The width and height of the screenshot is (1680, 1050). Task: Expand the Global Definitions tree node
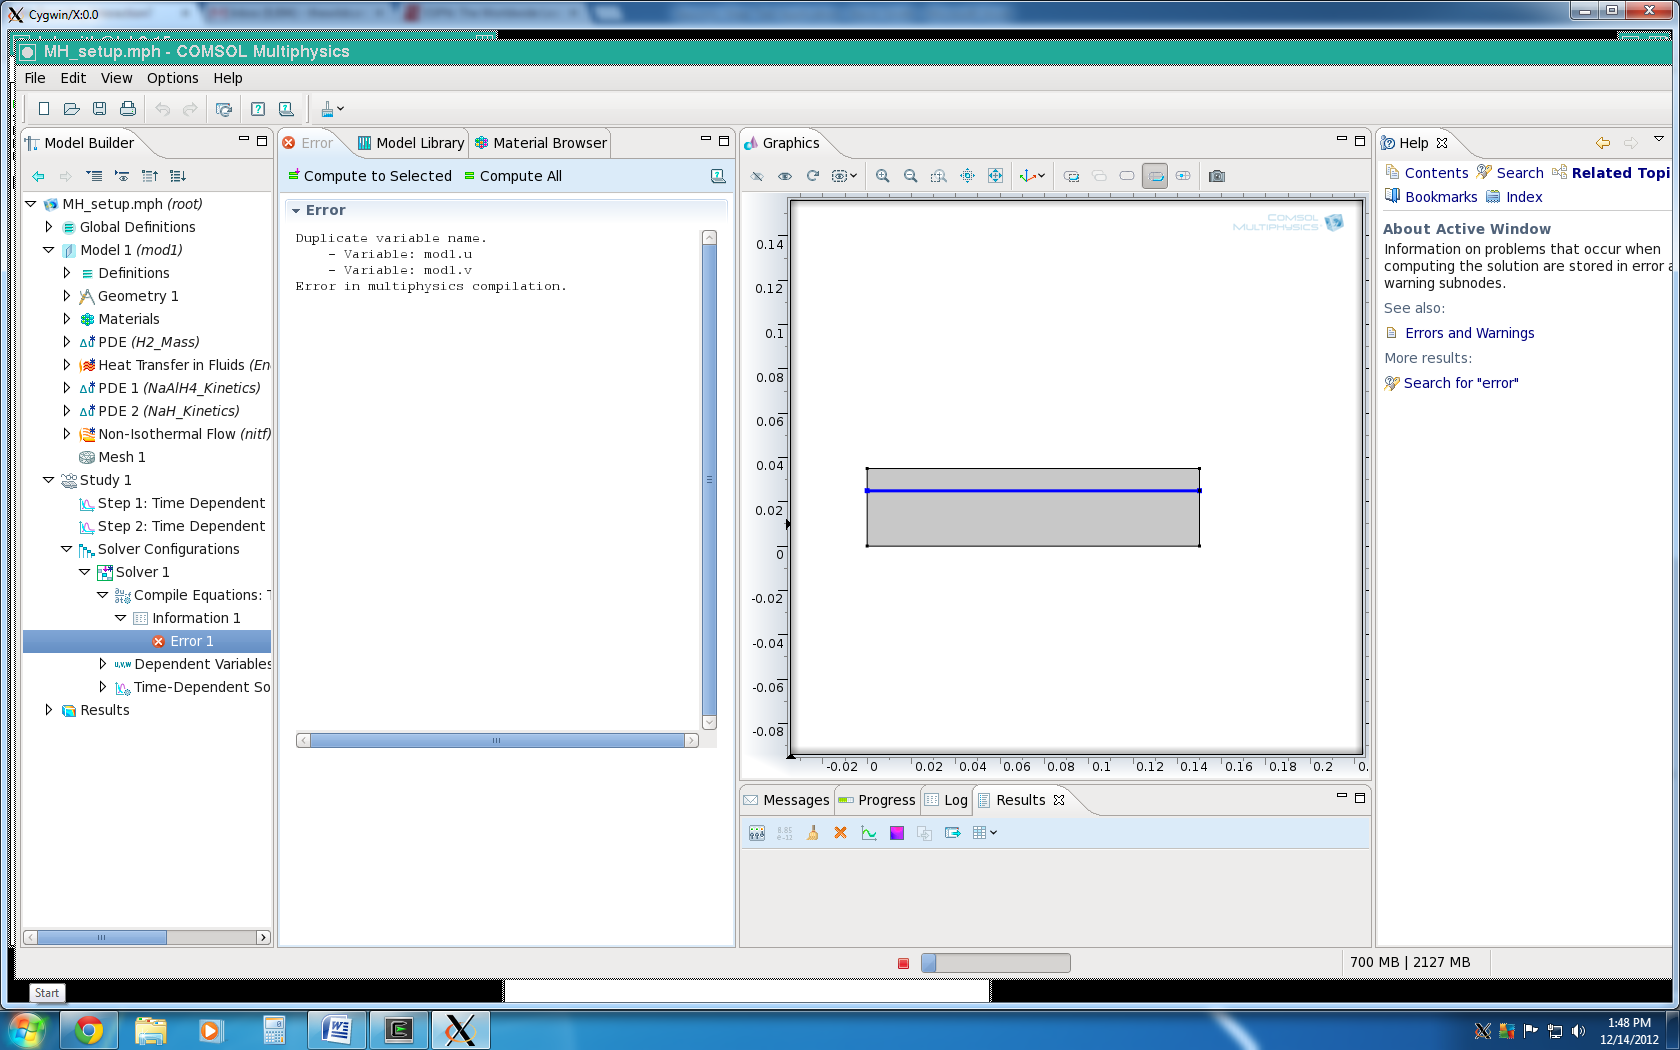pyautogui.click(x=48, y=227)
